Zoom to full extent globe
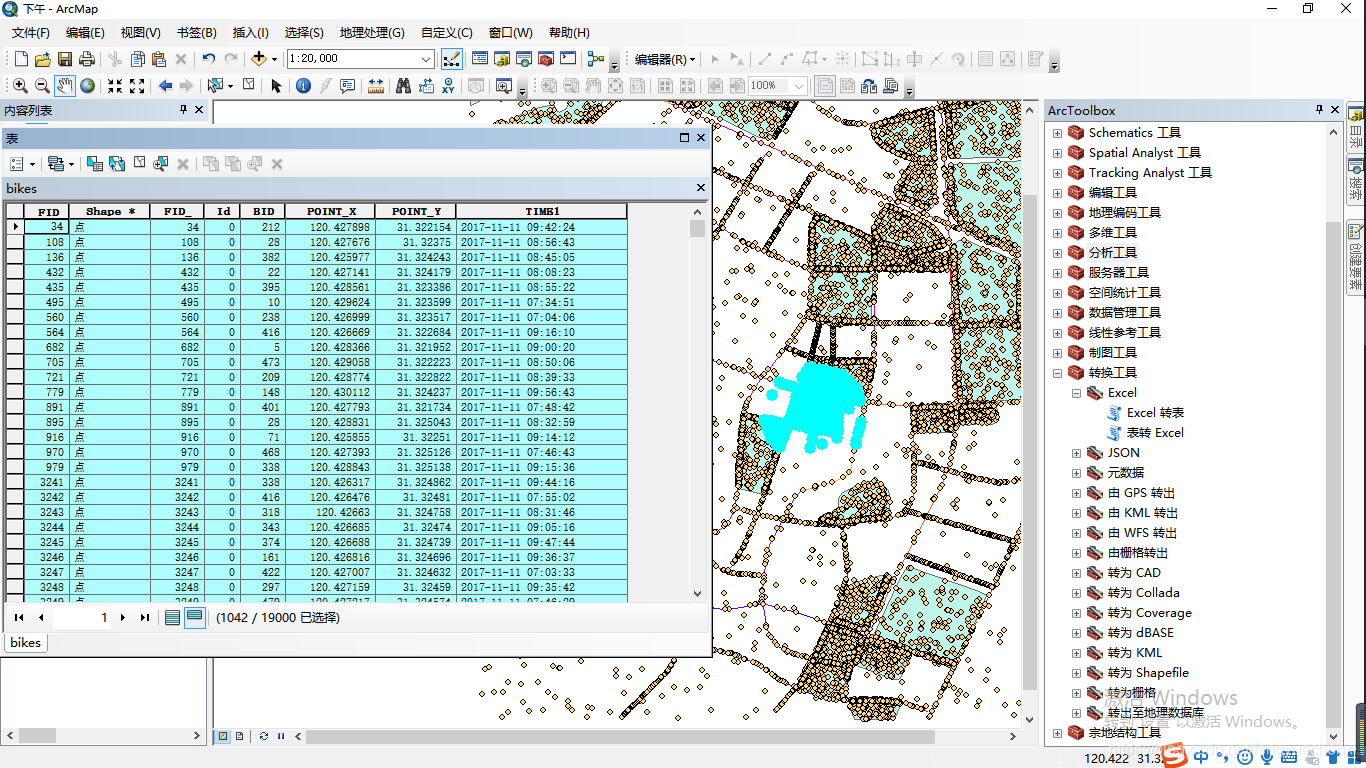1366x768 pixels. [88, 86]
